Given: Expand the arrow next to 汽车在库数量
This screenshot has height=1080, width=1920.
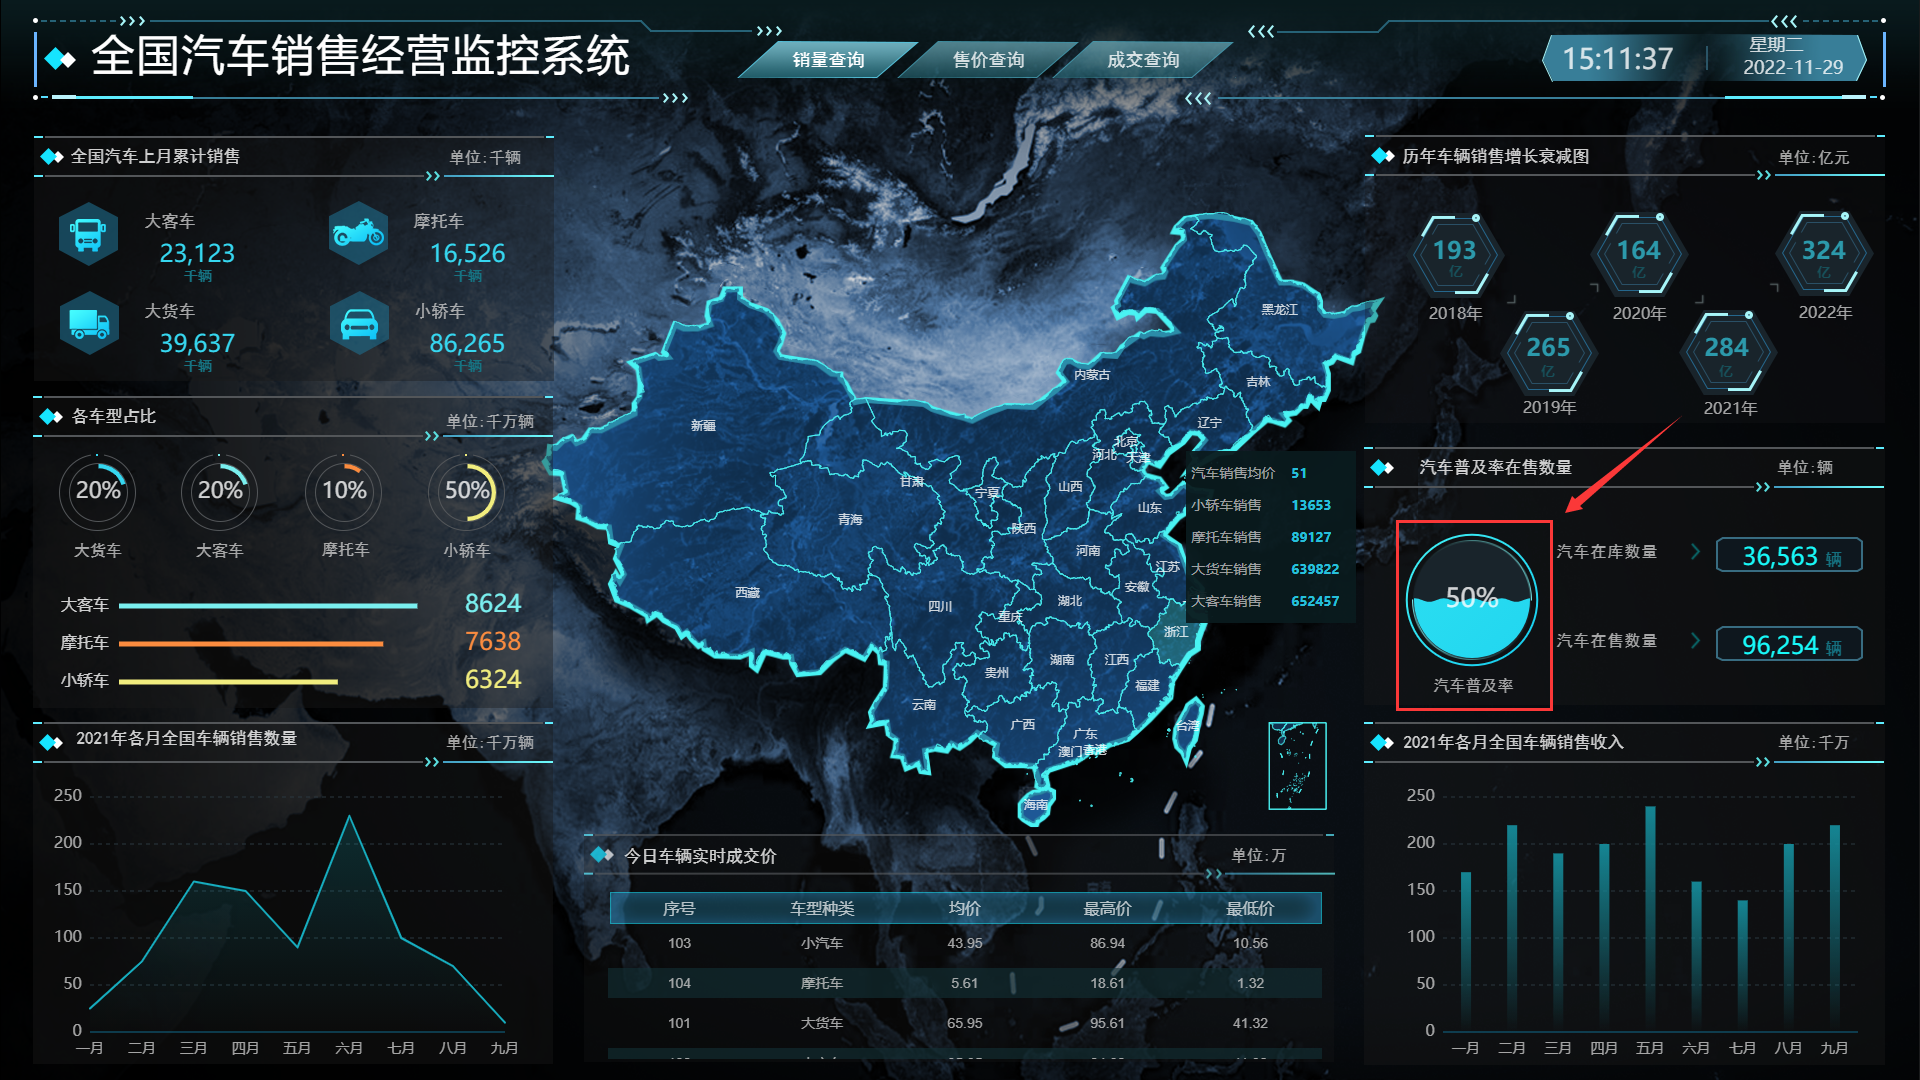Looking at the screenshot, I should 1695,552.
